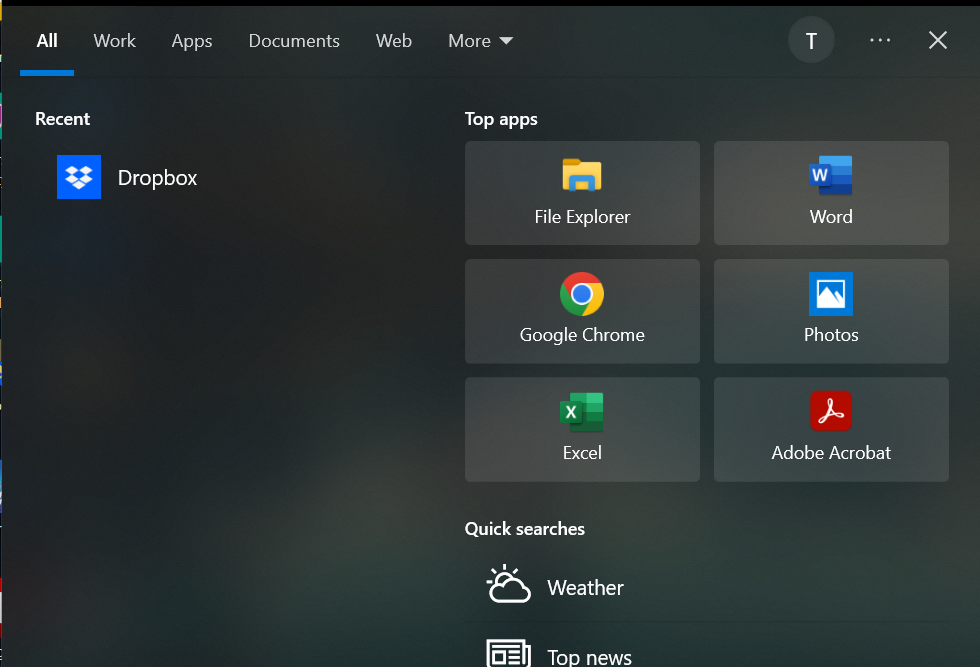Open the Adobe Acrobat tile
The width and height of the screenshot is (980, 667).
pos(831,429)
